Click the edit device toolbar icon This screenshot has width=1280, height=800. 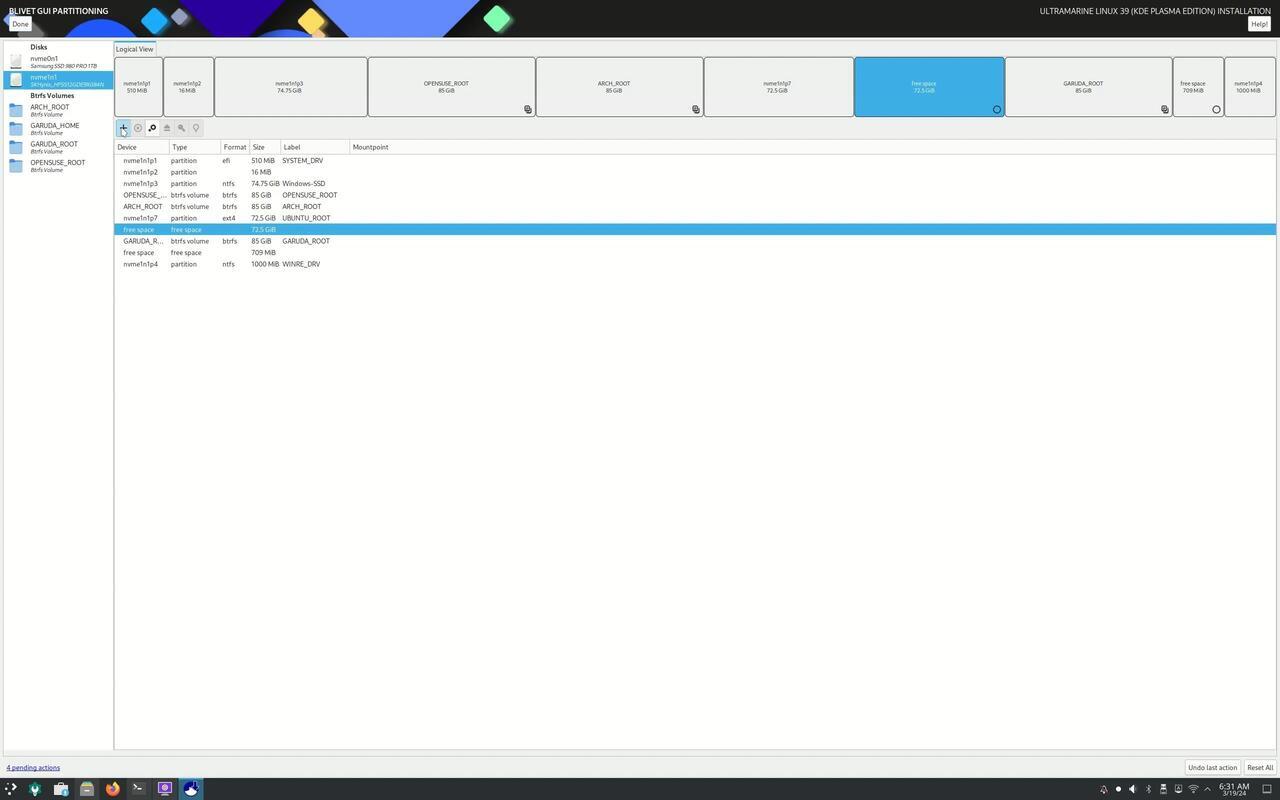coord(152,128)
